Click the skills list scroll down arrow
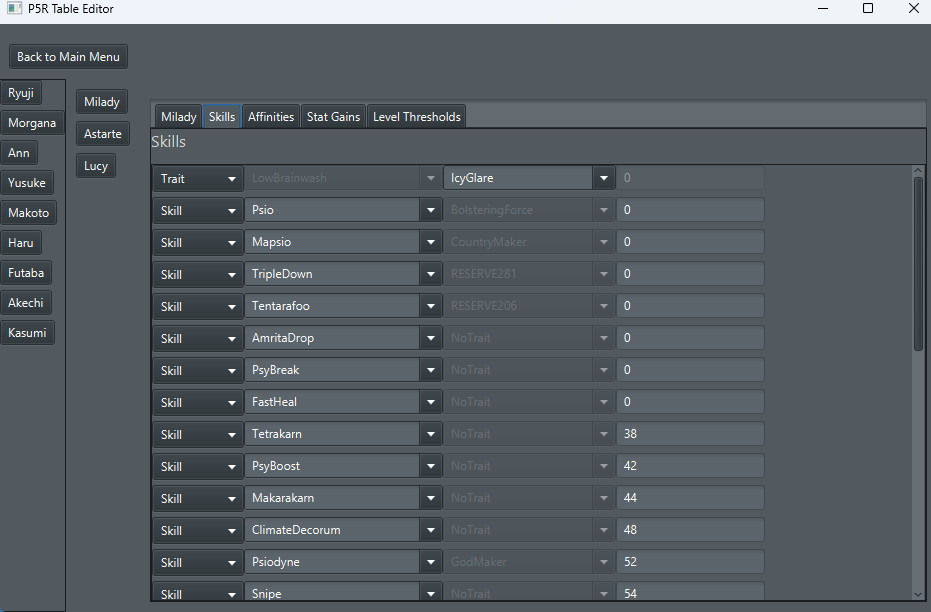931x612 pixels. (x=918, y=594)
